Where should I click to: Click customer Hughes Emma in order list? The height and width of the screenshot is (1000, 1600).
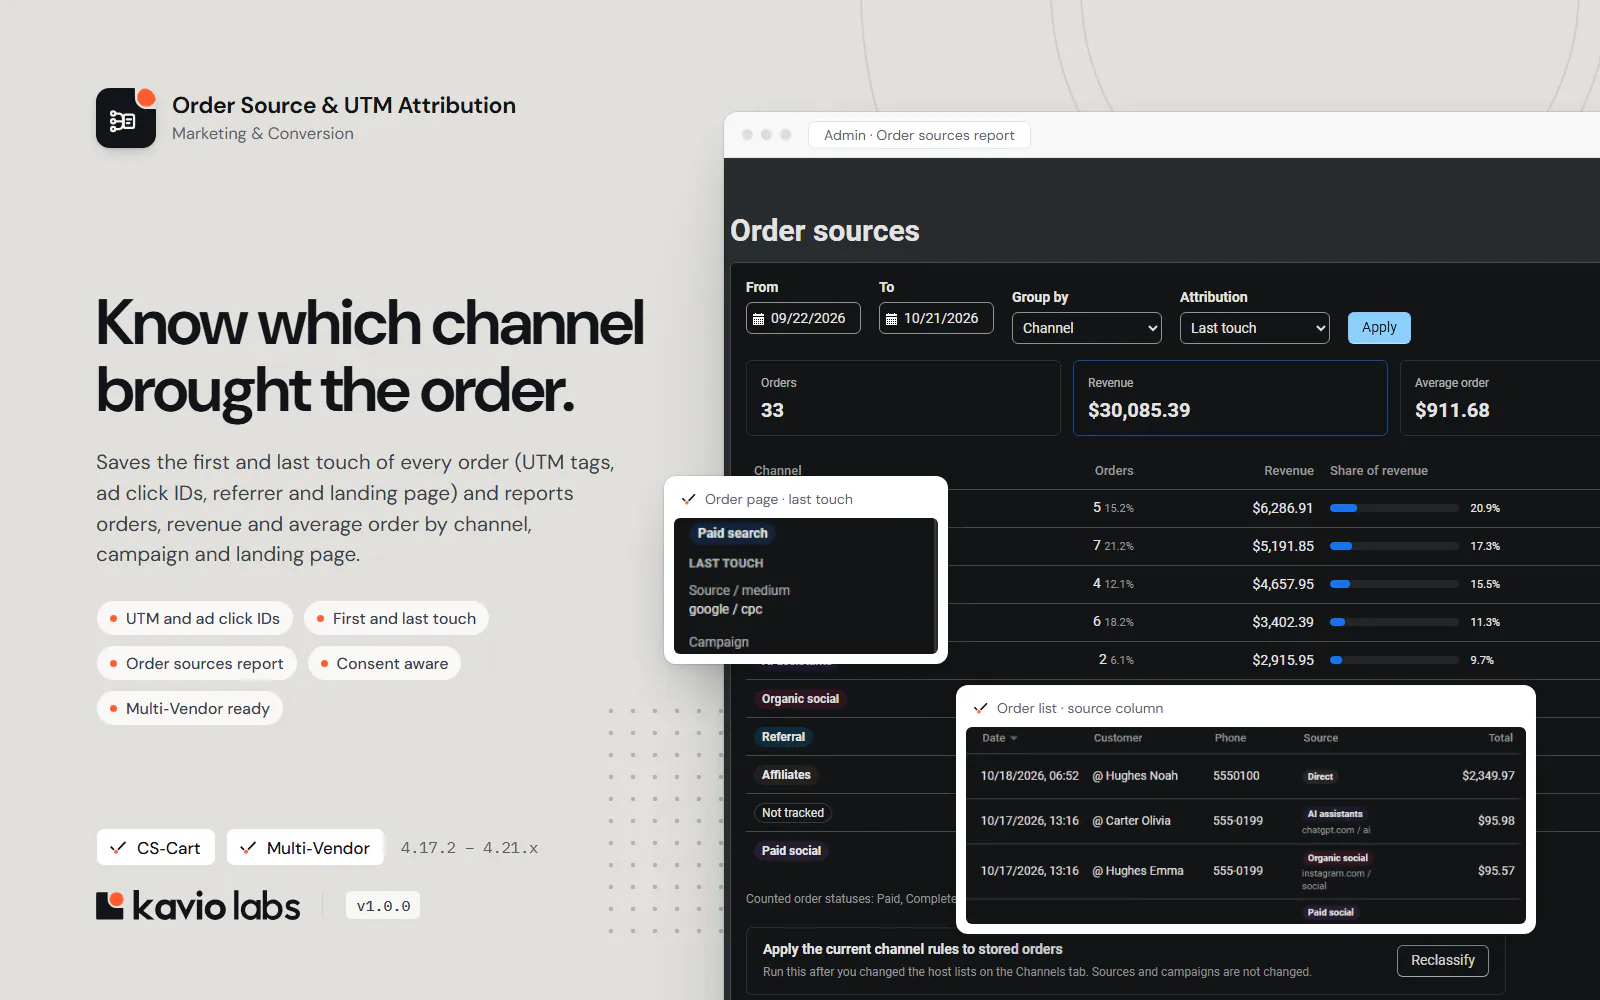[x=1138, y=871]
